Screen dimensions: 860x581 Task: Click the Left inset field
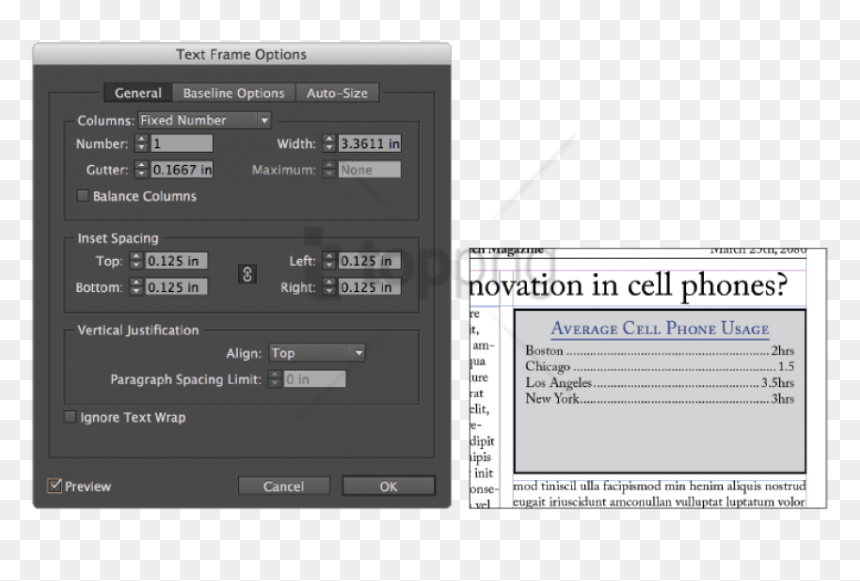point(369,261)
